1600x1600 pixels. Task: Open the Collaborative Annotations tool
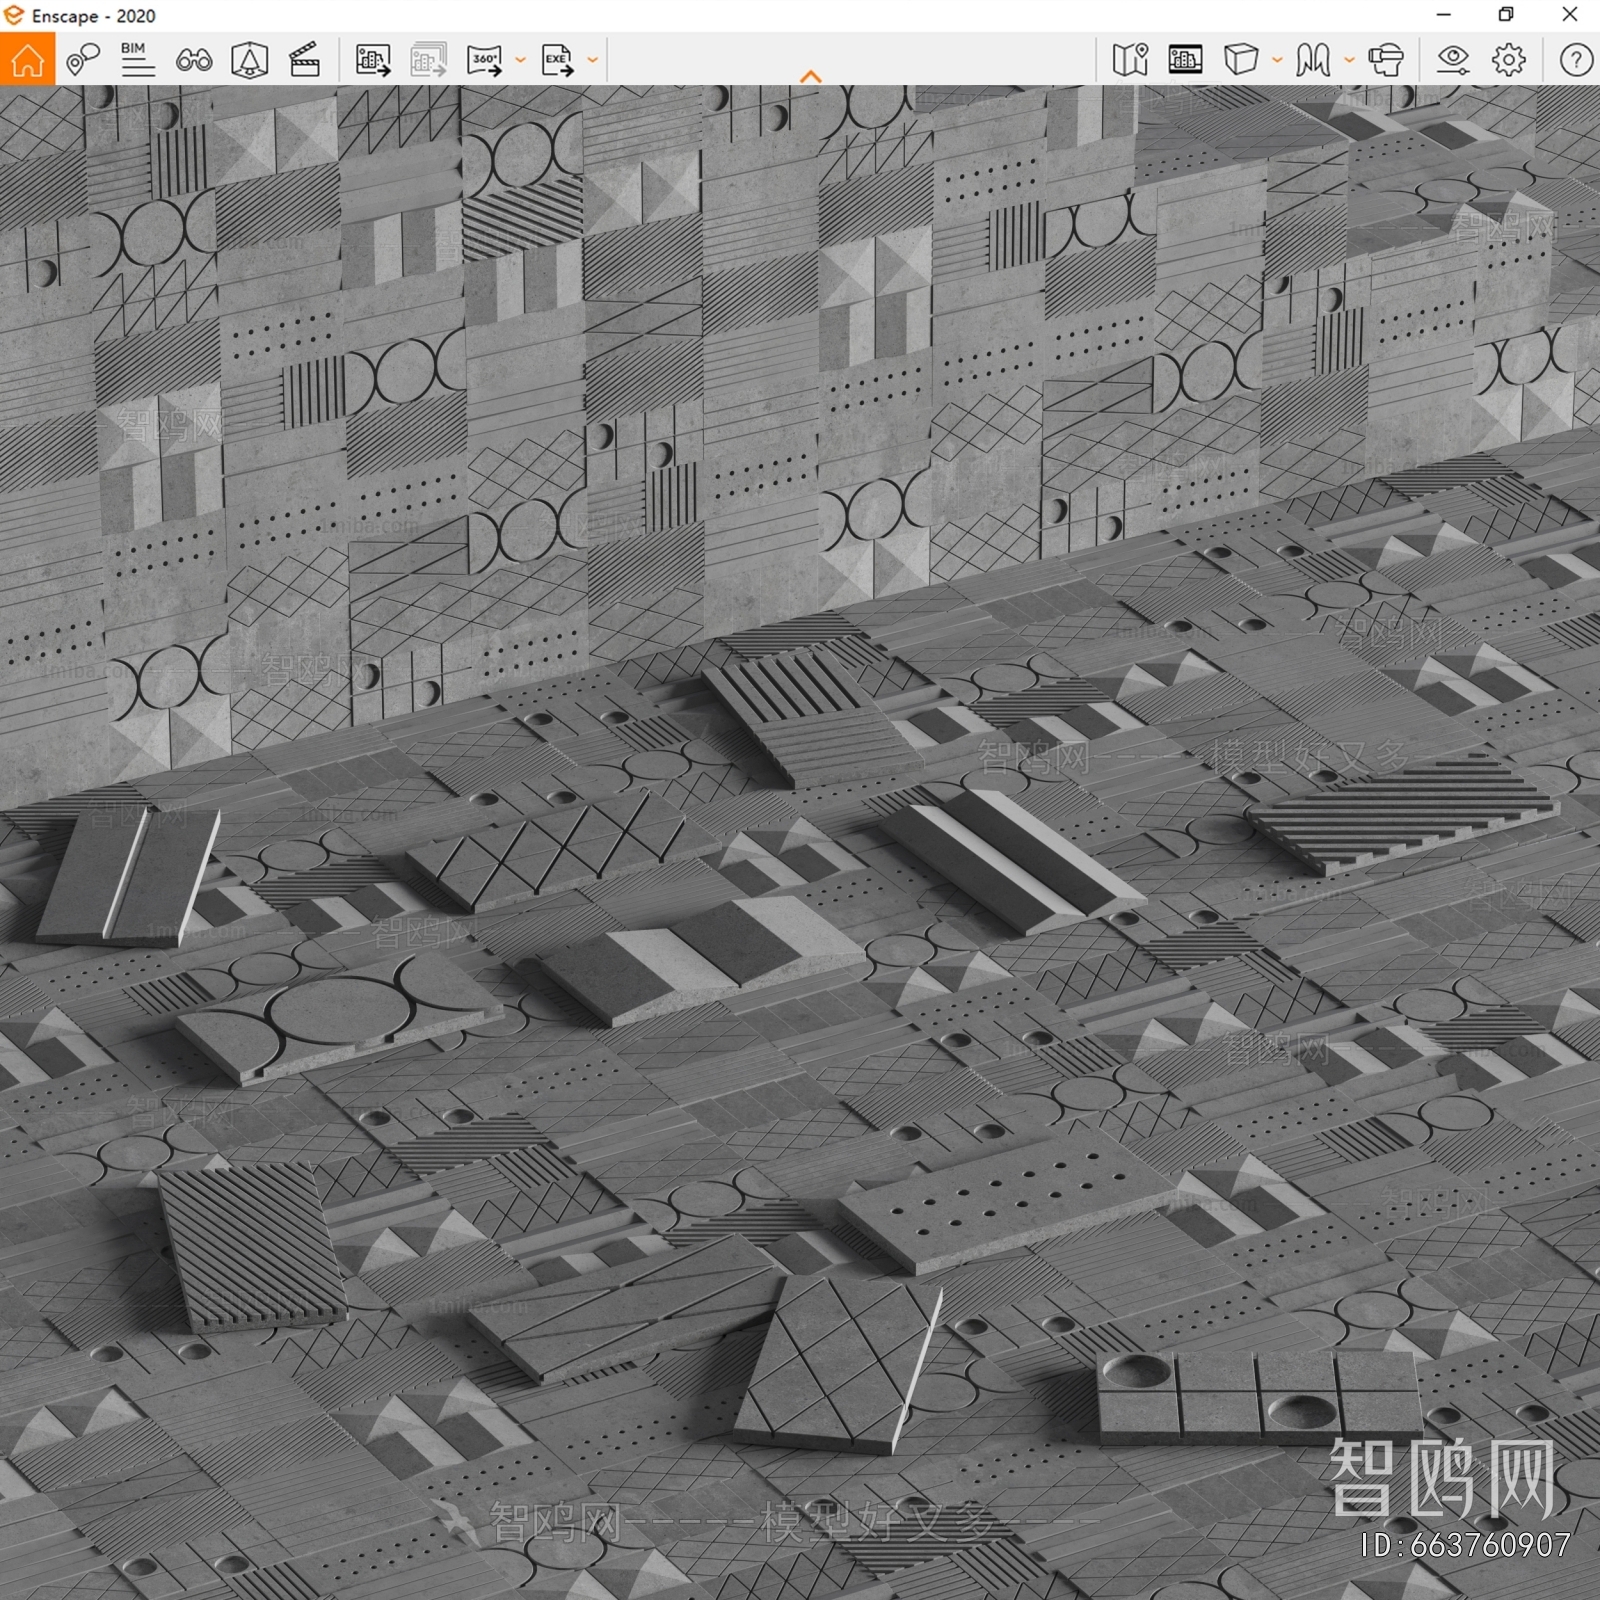(x=83, y=60)
